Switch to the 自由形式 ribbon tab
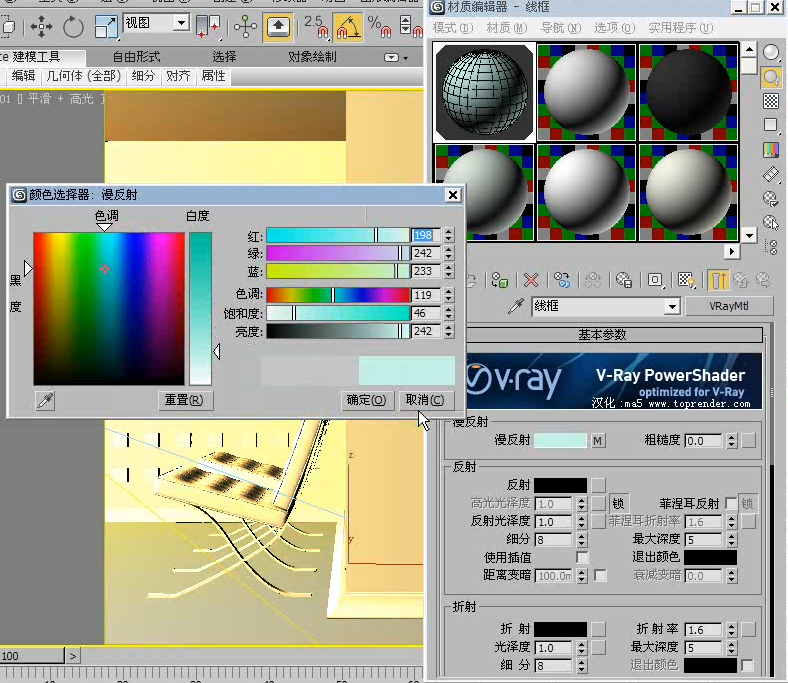Viewport: 788px width, 683px height. [x=136, y=57]
